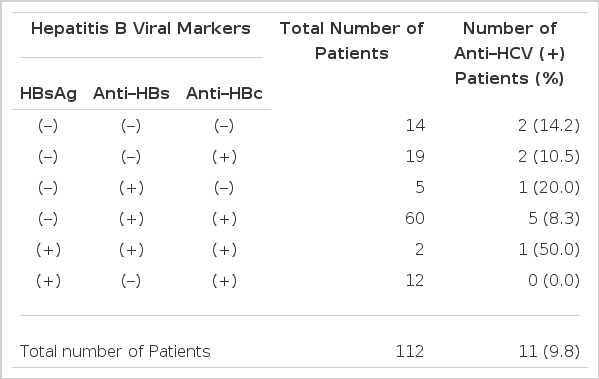
Task: Select the Anti–HBc column header
Action: [224, 94]
